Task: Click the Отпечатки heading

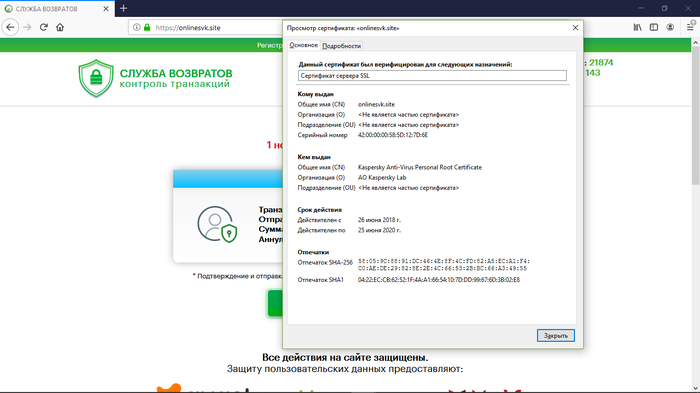Action: 313,252
